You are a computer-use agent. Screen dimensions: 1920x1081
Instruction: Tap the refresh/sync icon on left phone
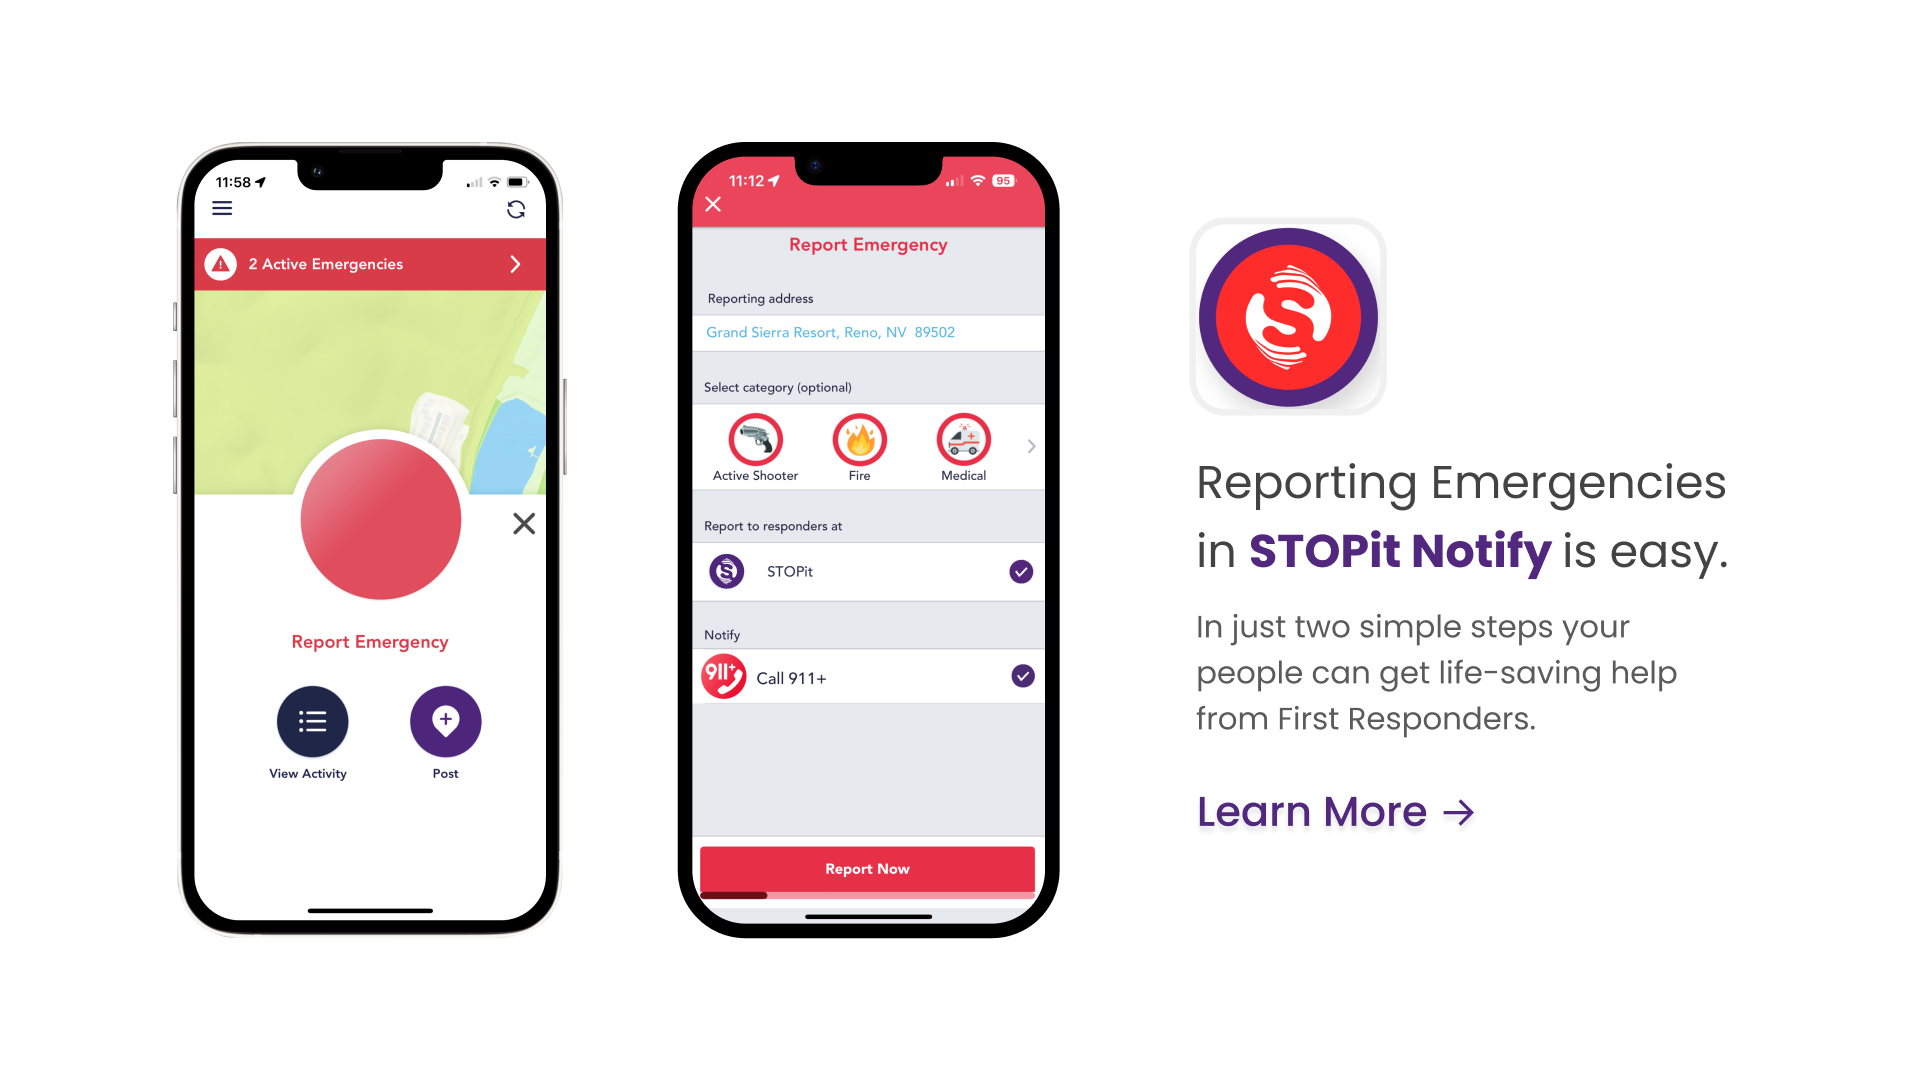[x=520, y=208]
